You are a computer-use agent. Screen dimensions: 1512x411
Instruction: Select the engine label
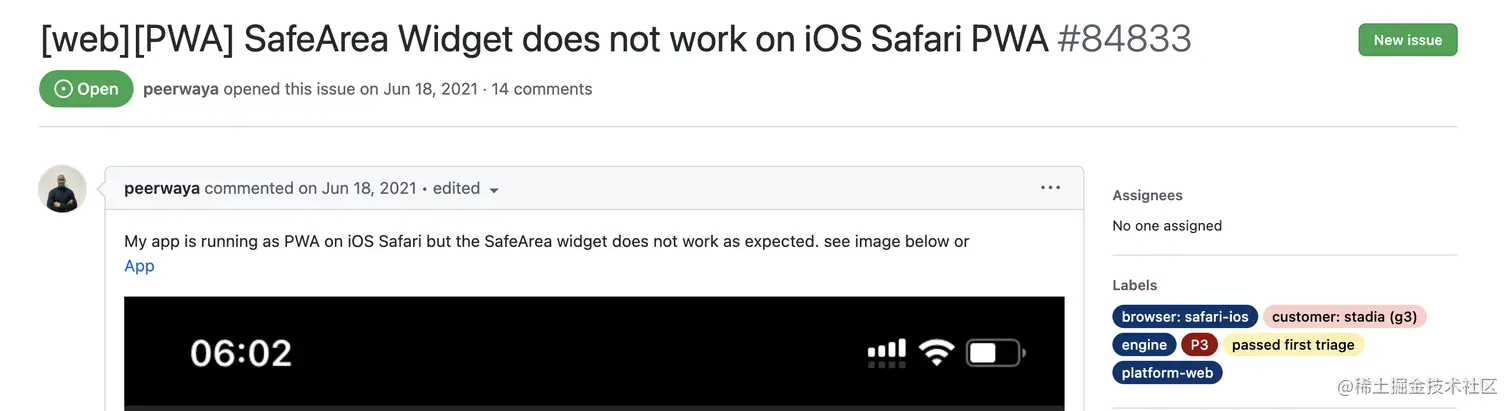point(1144,345)
